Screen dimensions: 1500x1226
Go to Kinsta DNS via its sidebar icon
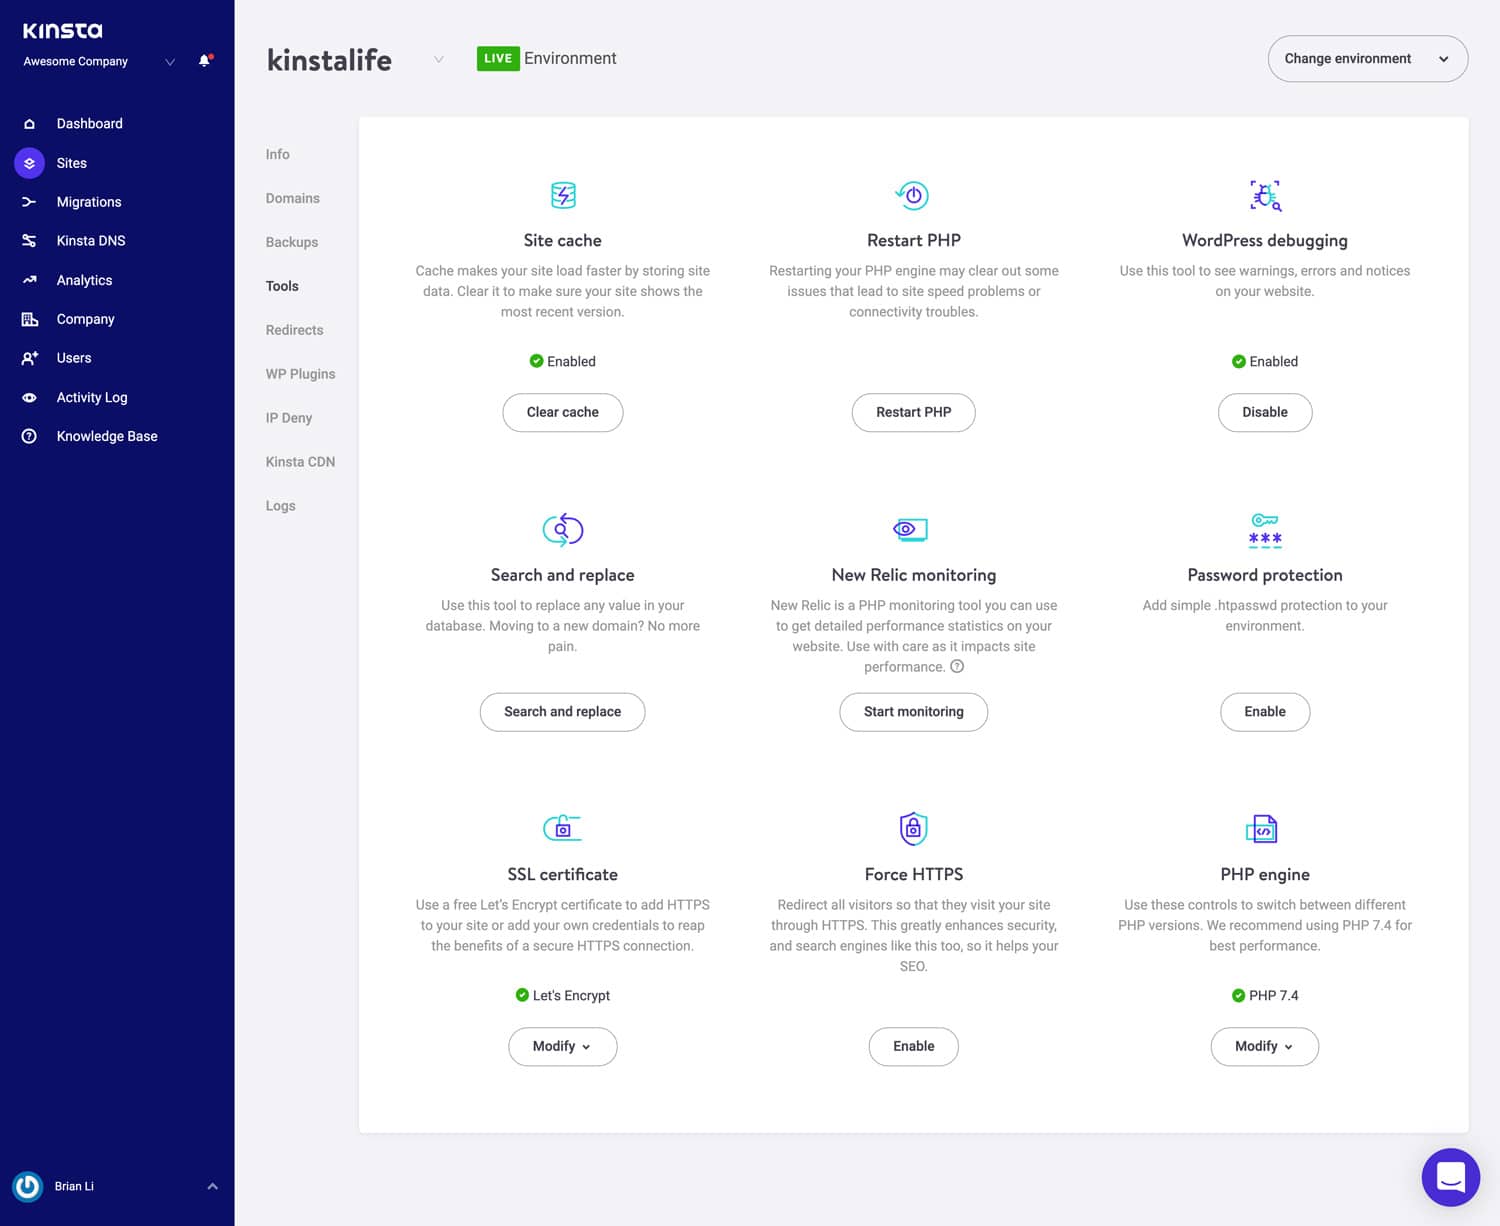28,240
